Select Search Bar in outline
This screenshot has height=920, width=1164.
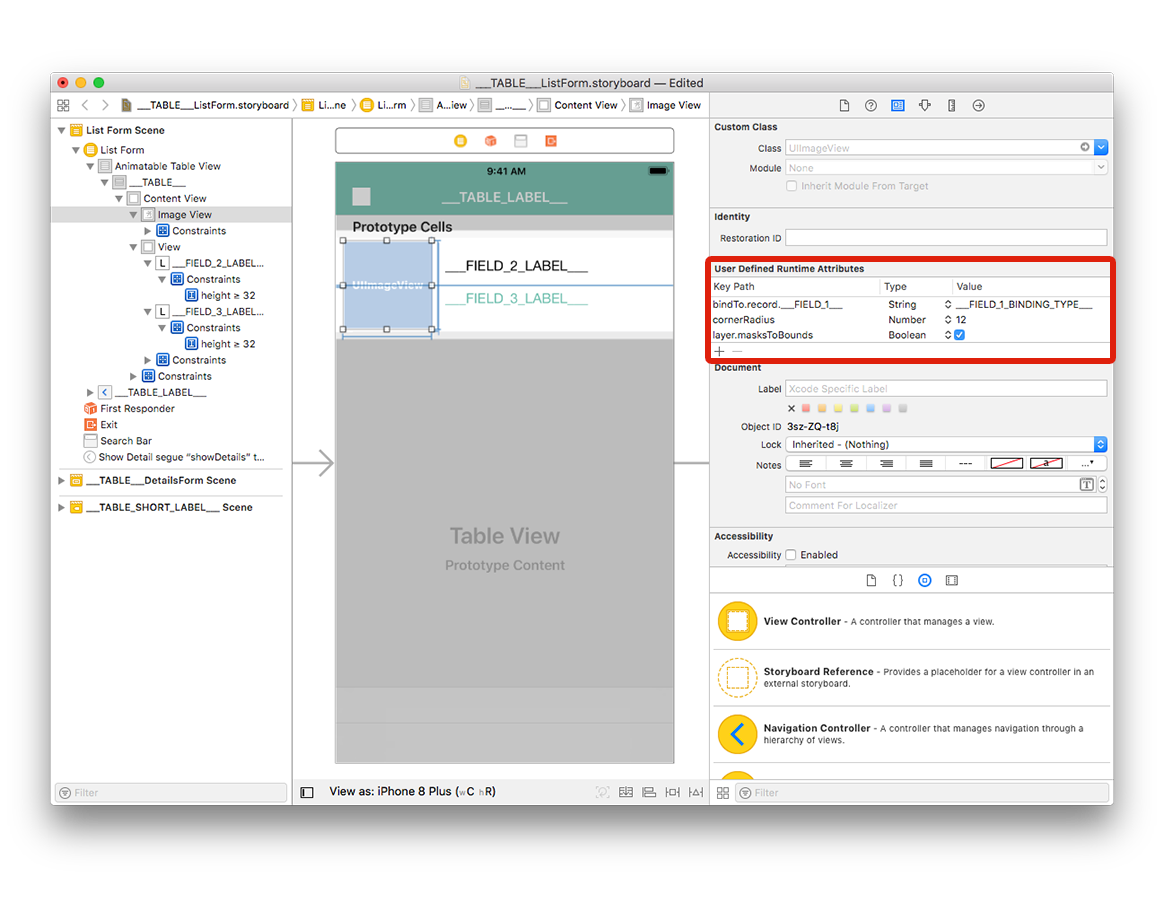(118, 440)
